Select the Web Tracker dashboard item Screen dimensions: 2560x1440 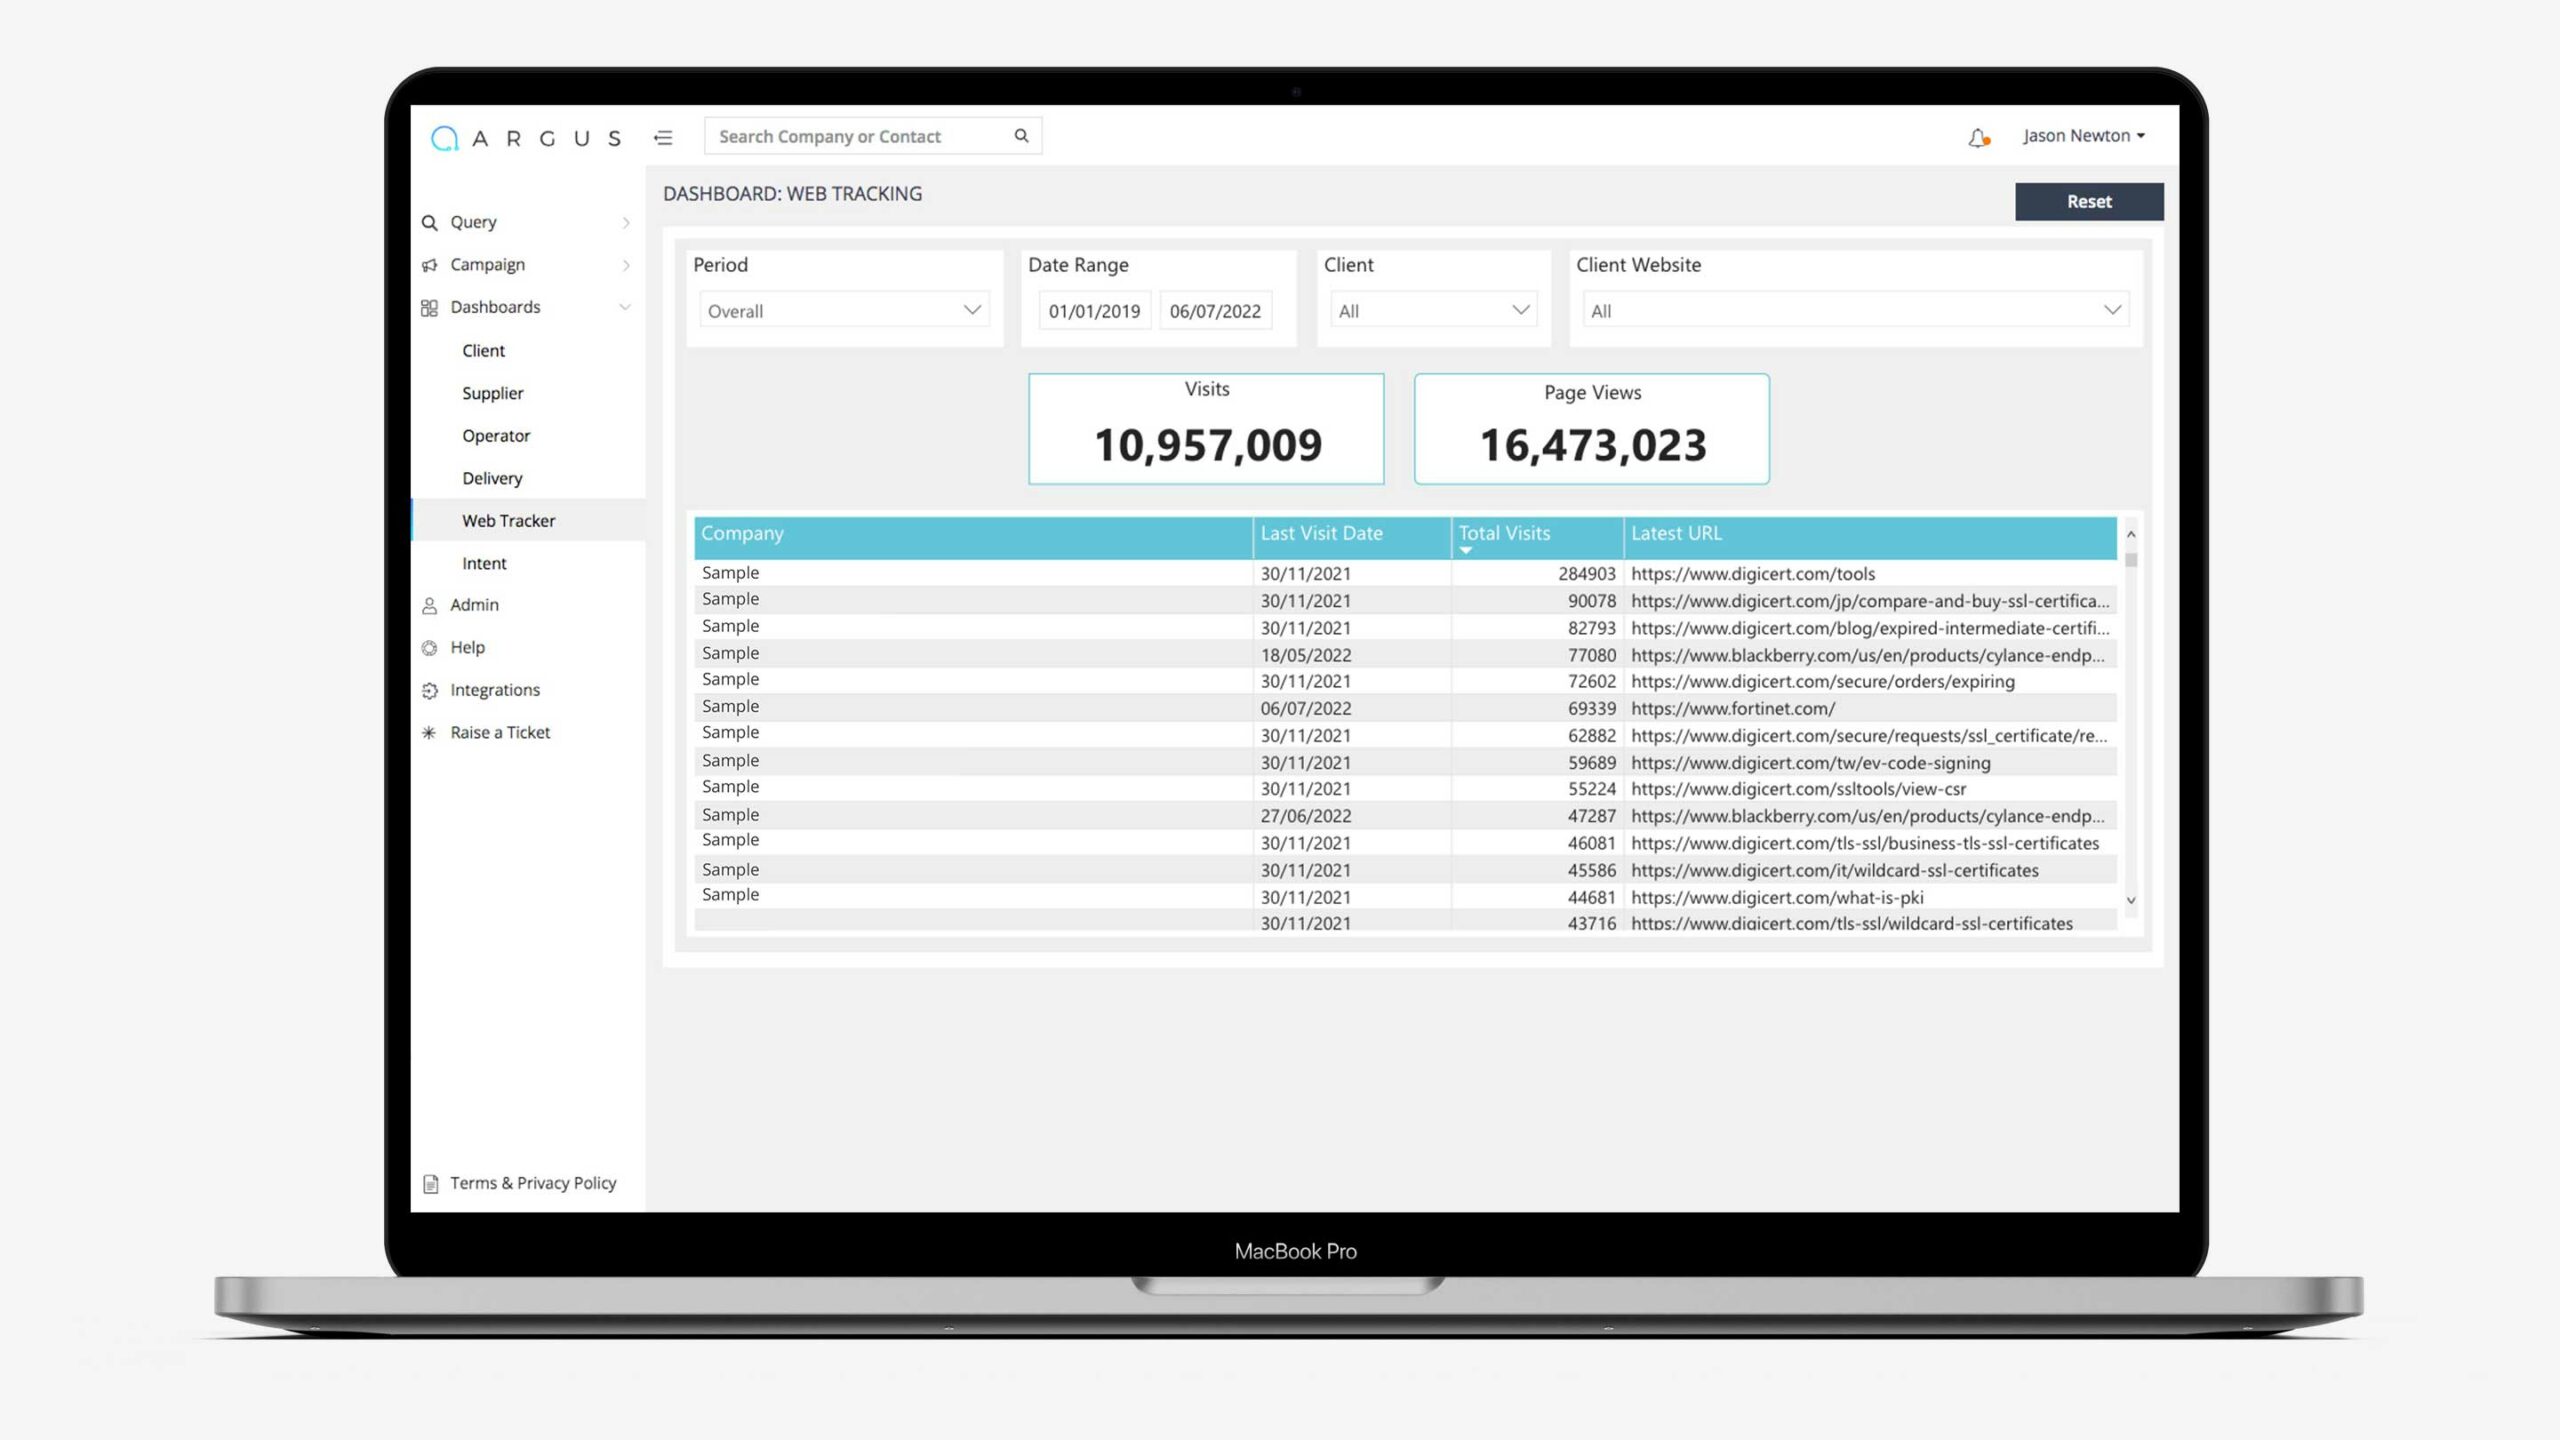pyautogui.click(x=506, y=520)
